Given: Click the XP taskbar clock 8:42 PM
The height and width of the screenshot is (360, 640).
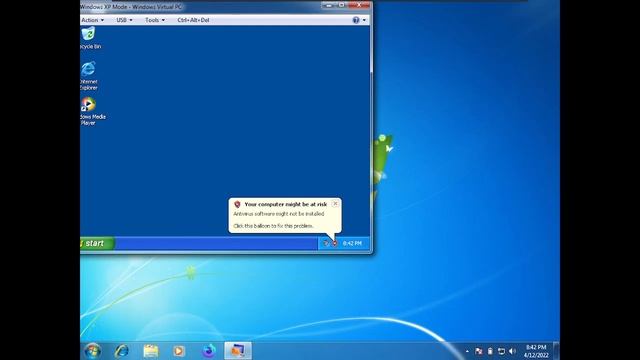Looking at the screenshot, I should pyautogui.click(x=352, y=243).
